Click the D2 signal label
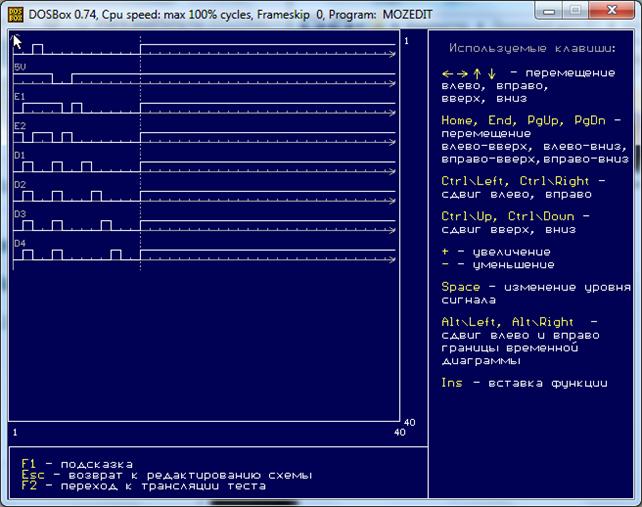This screenshot has width=642, height=507. 20,185
